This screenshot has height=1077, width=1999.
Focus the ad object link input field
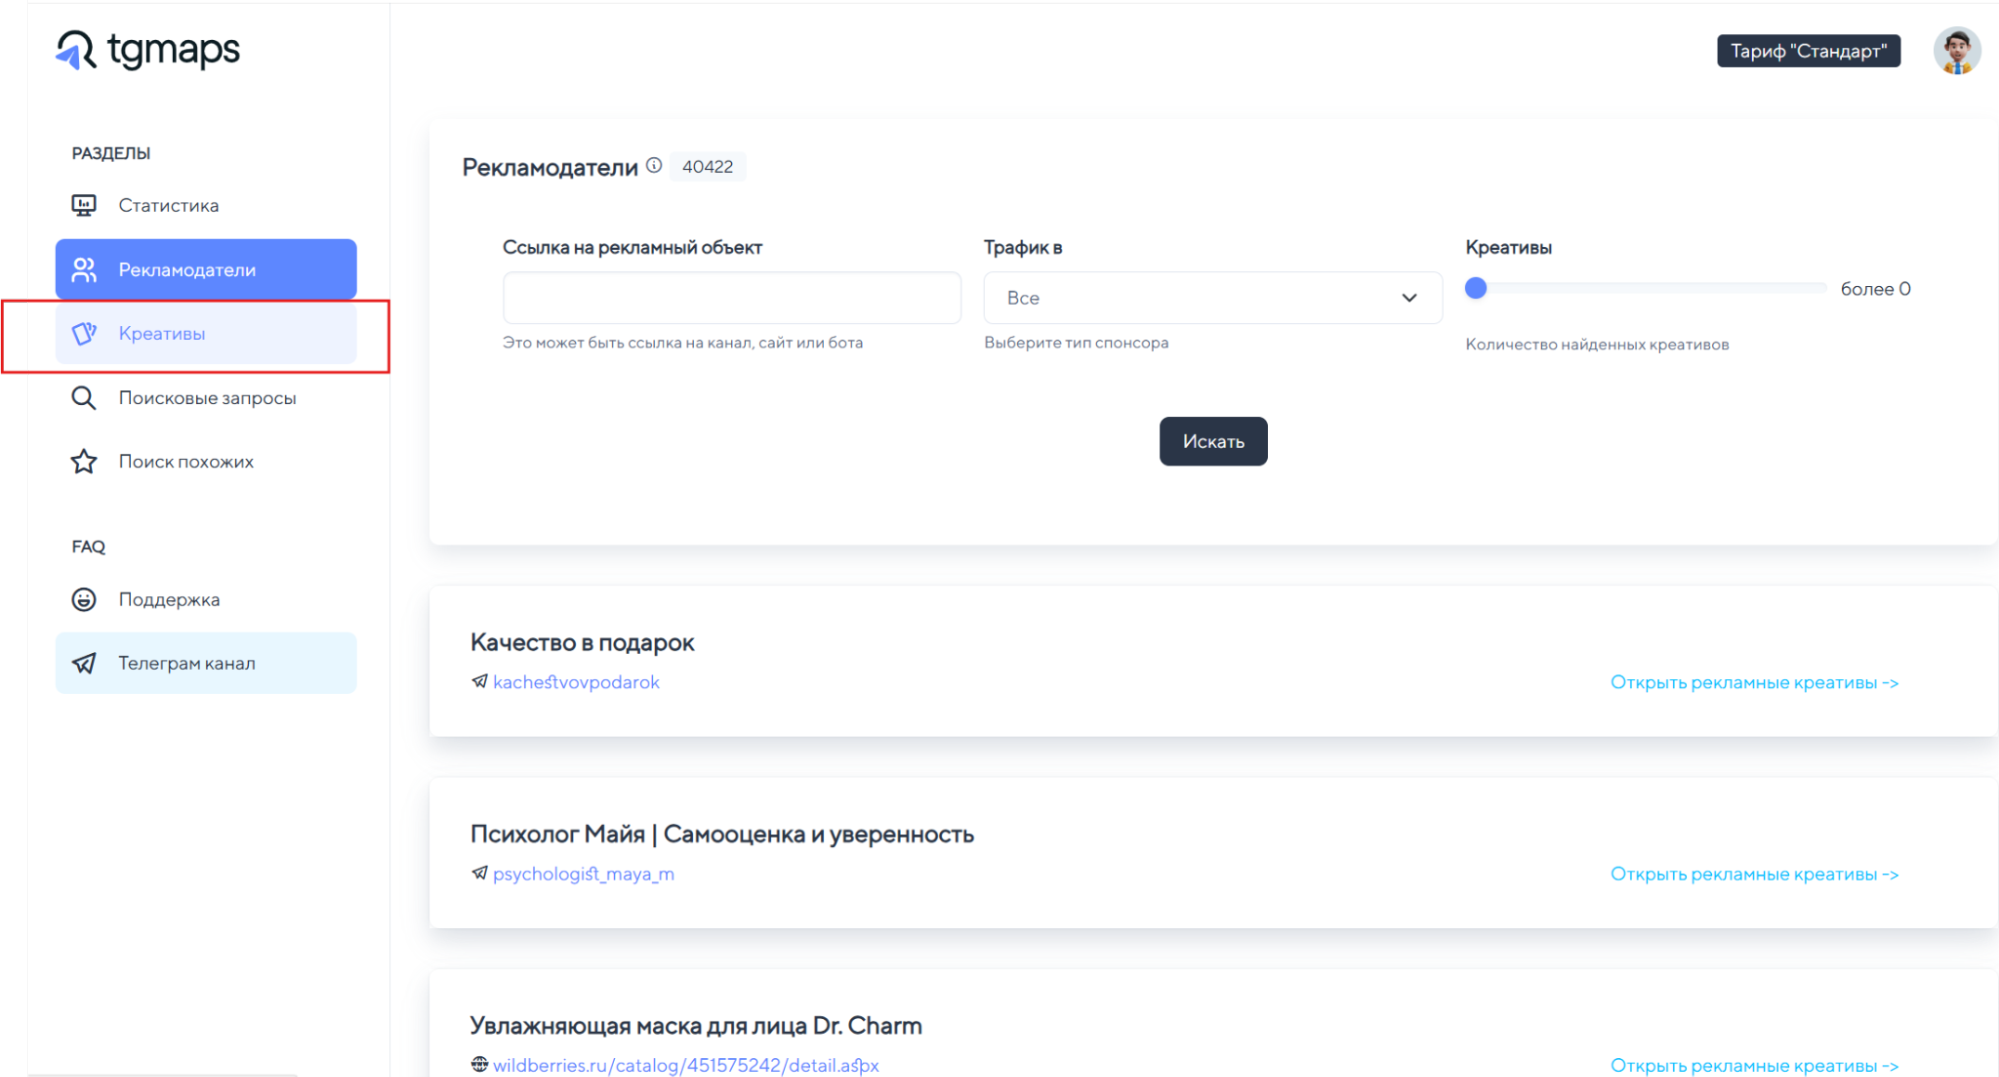(731, 298)
